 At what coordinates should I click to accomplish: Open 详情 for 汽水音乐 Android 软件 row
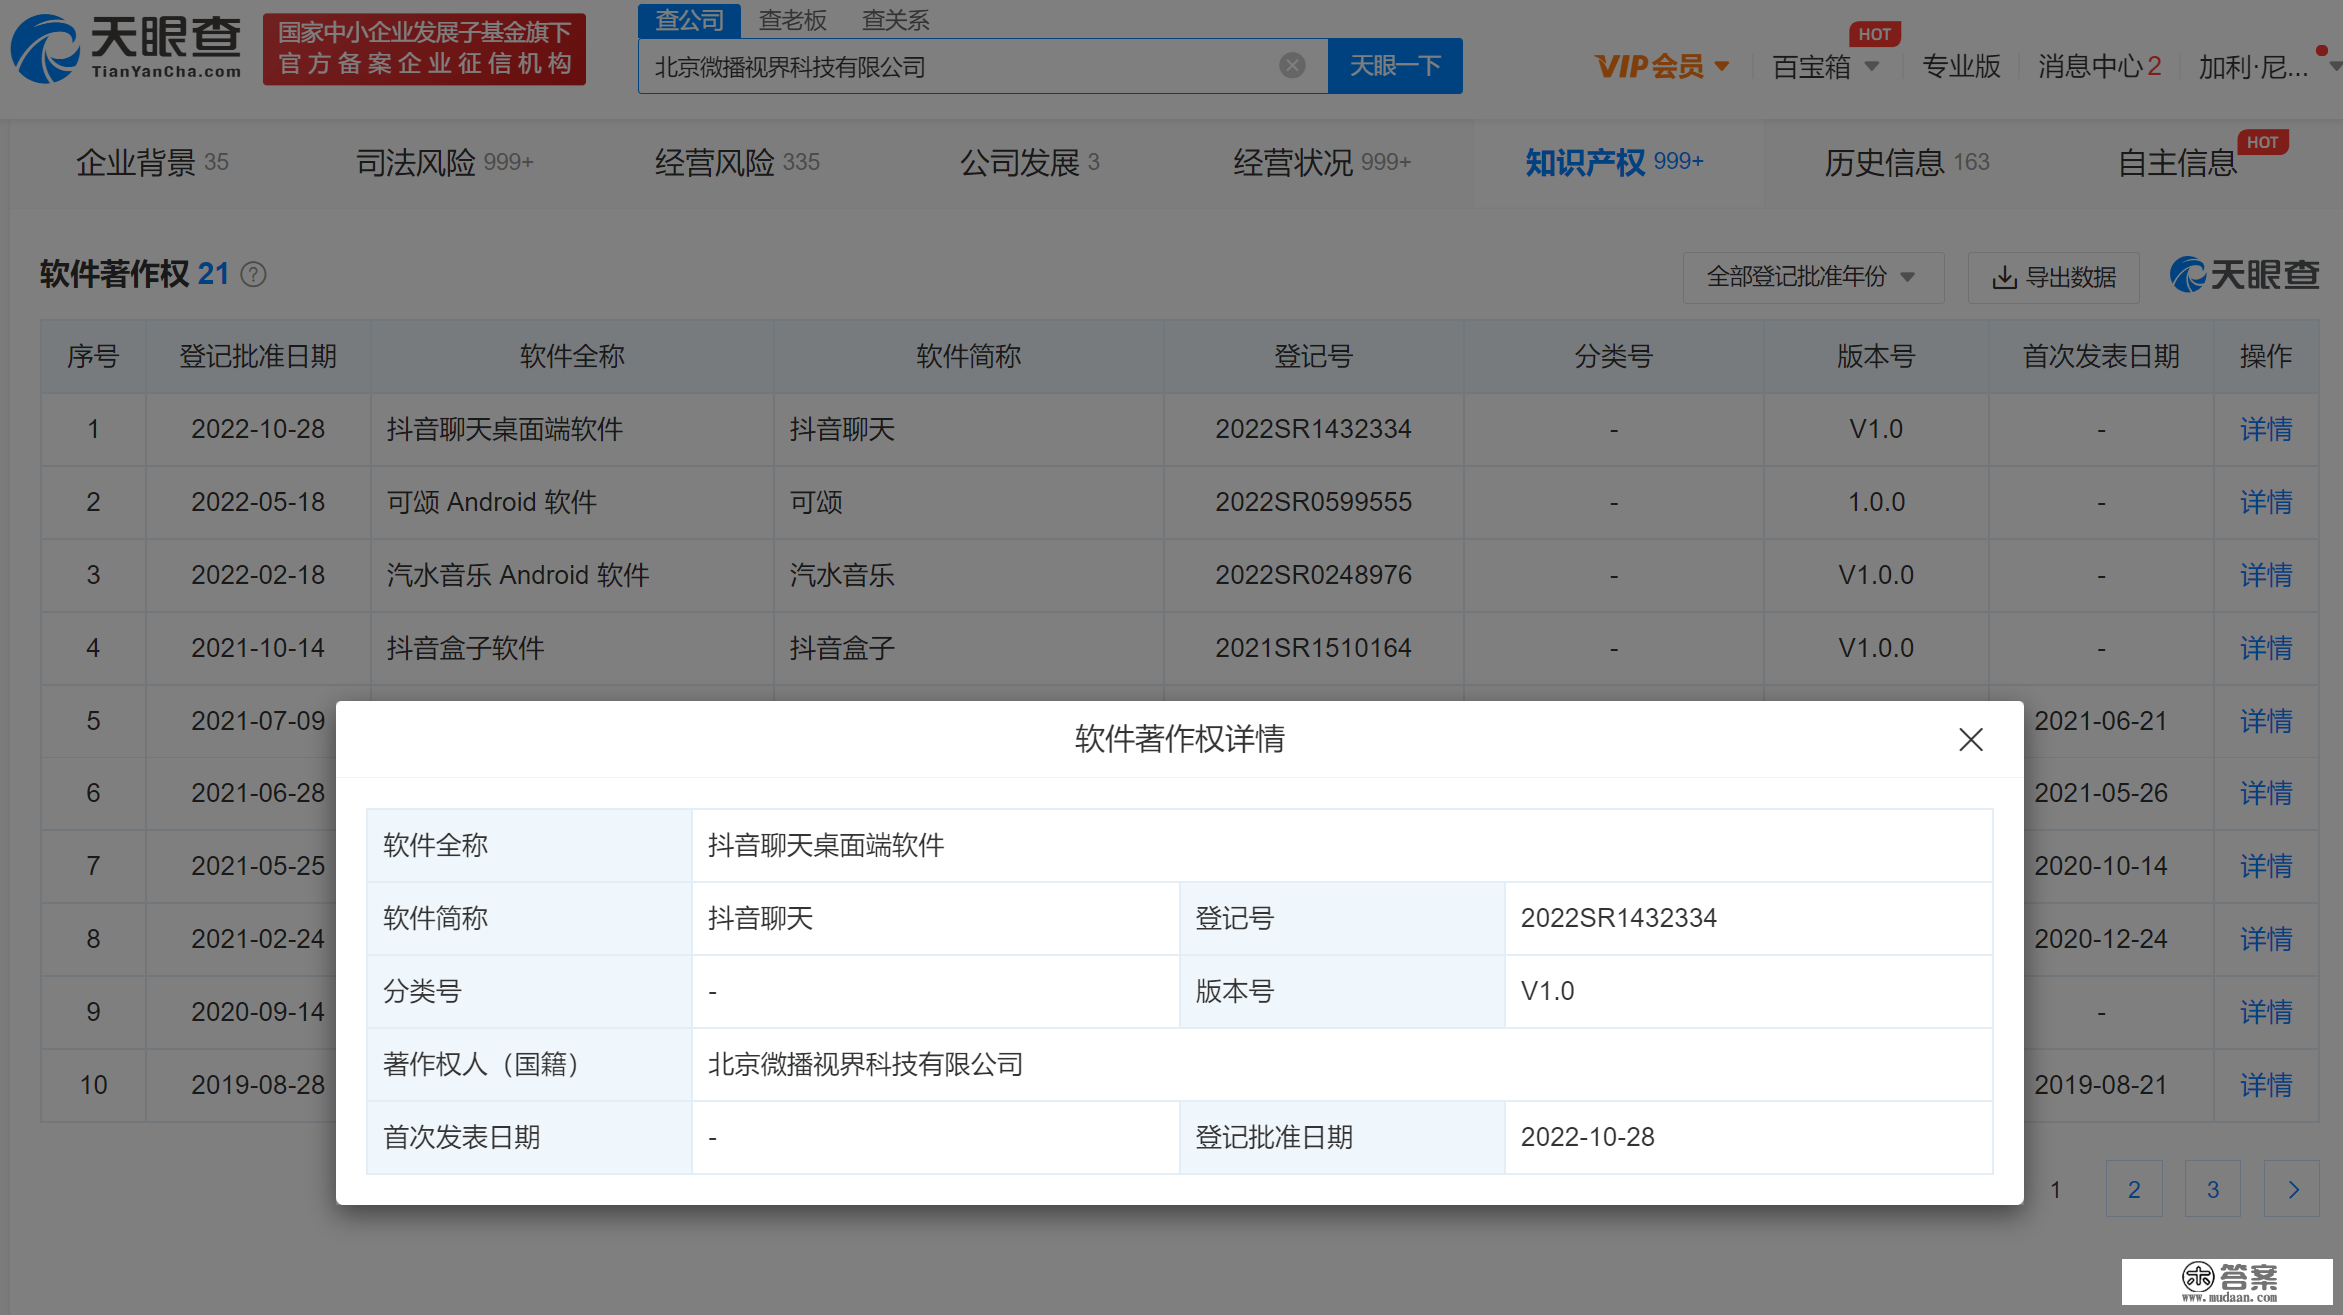click(2266, 575)
